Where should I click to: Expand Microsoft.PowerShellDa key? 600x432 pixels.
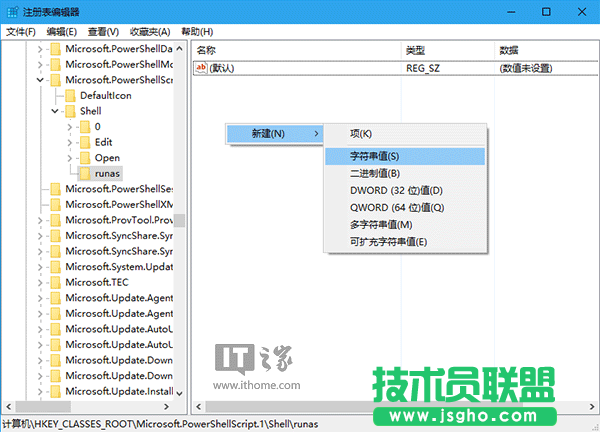pos(40,49)
